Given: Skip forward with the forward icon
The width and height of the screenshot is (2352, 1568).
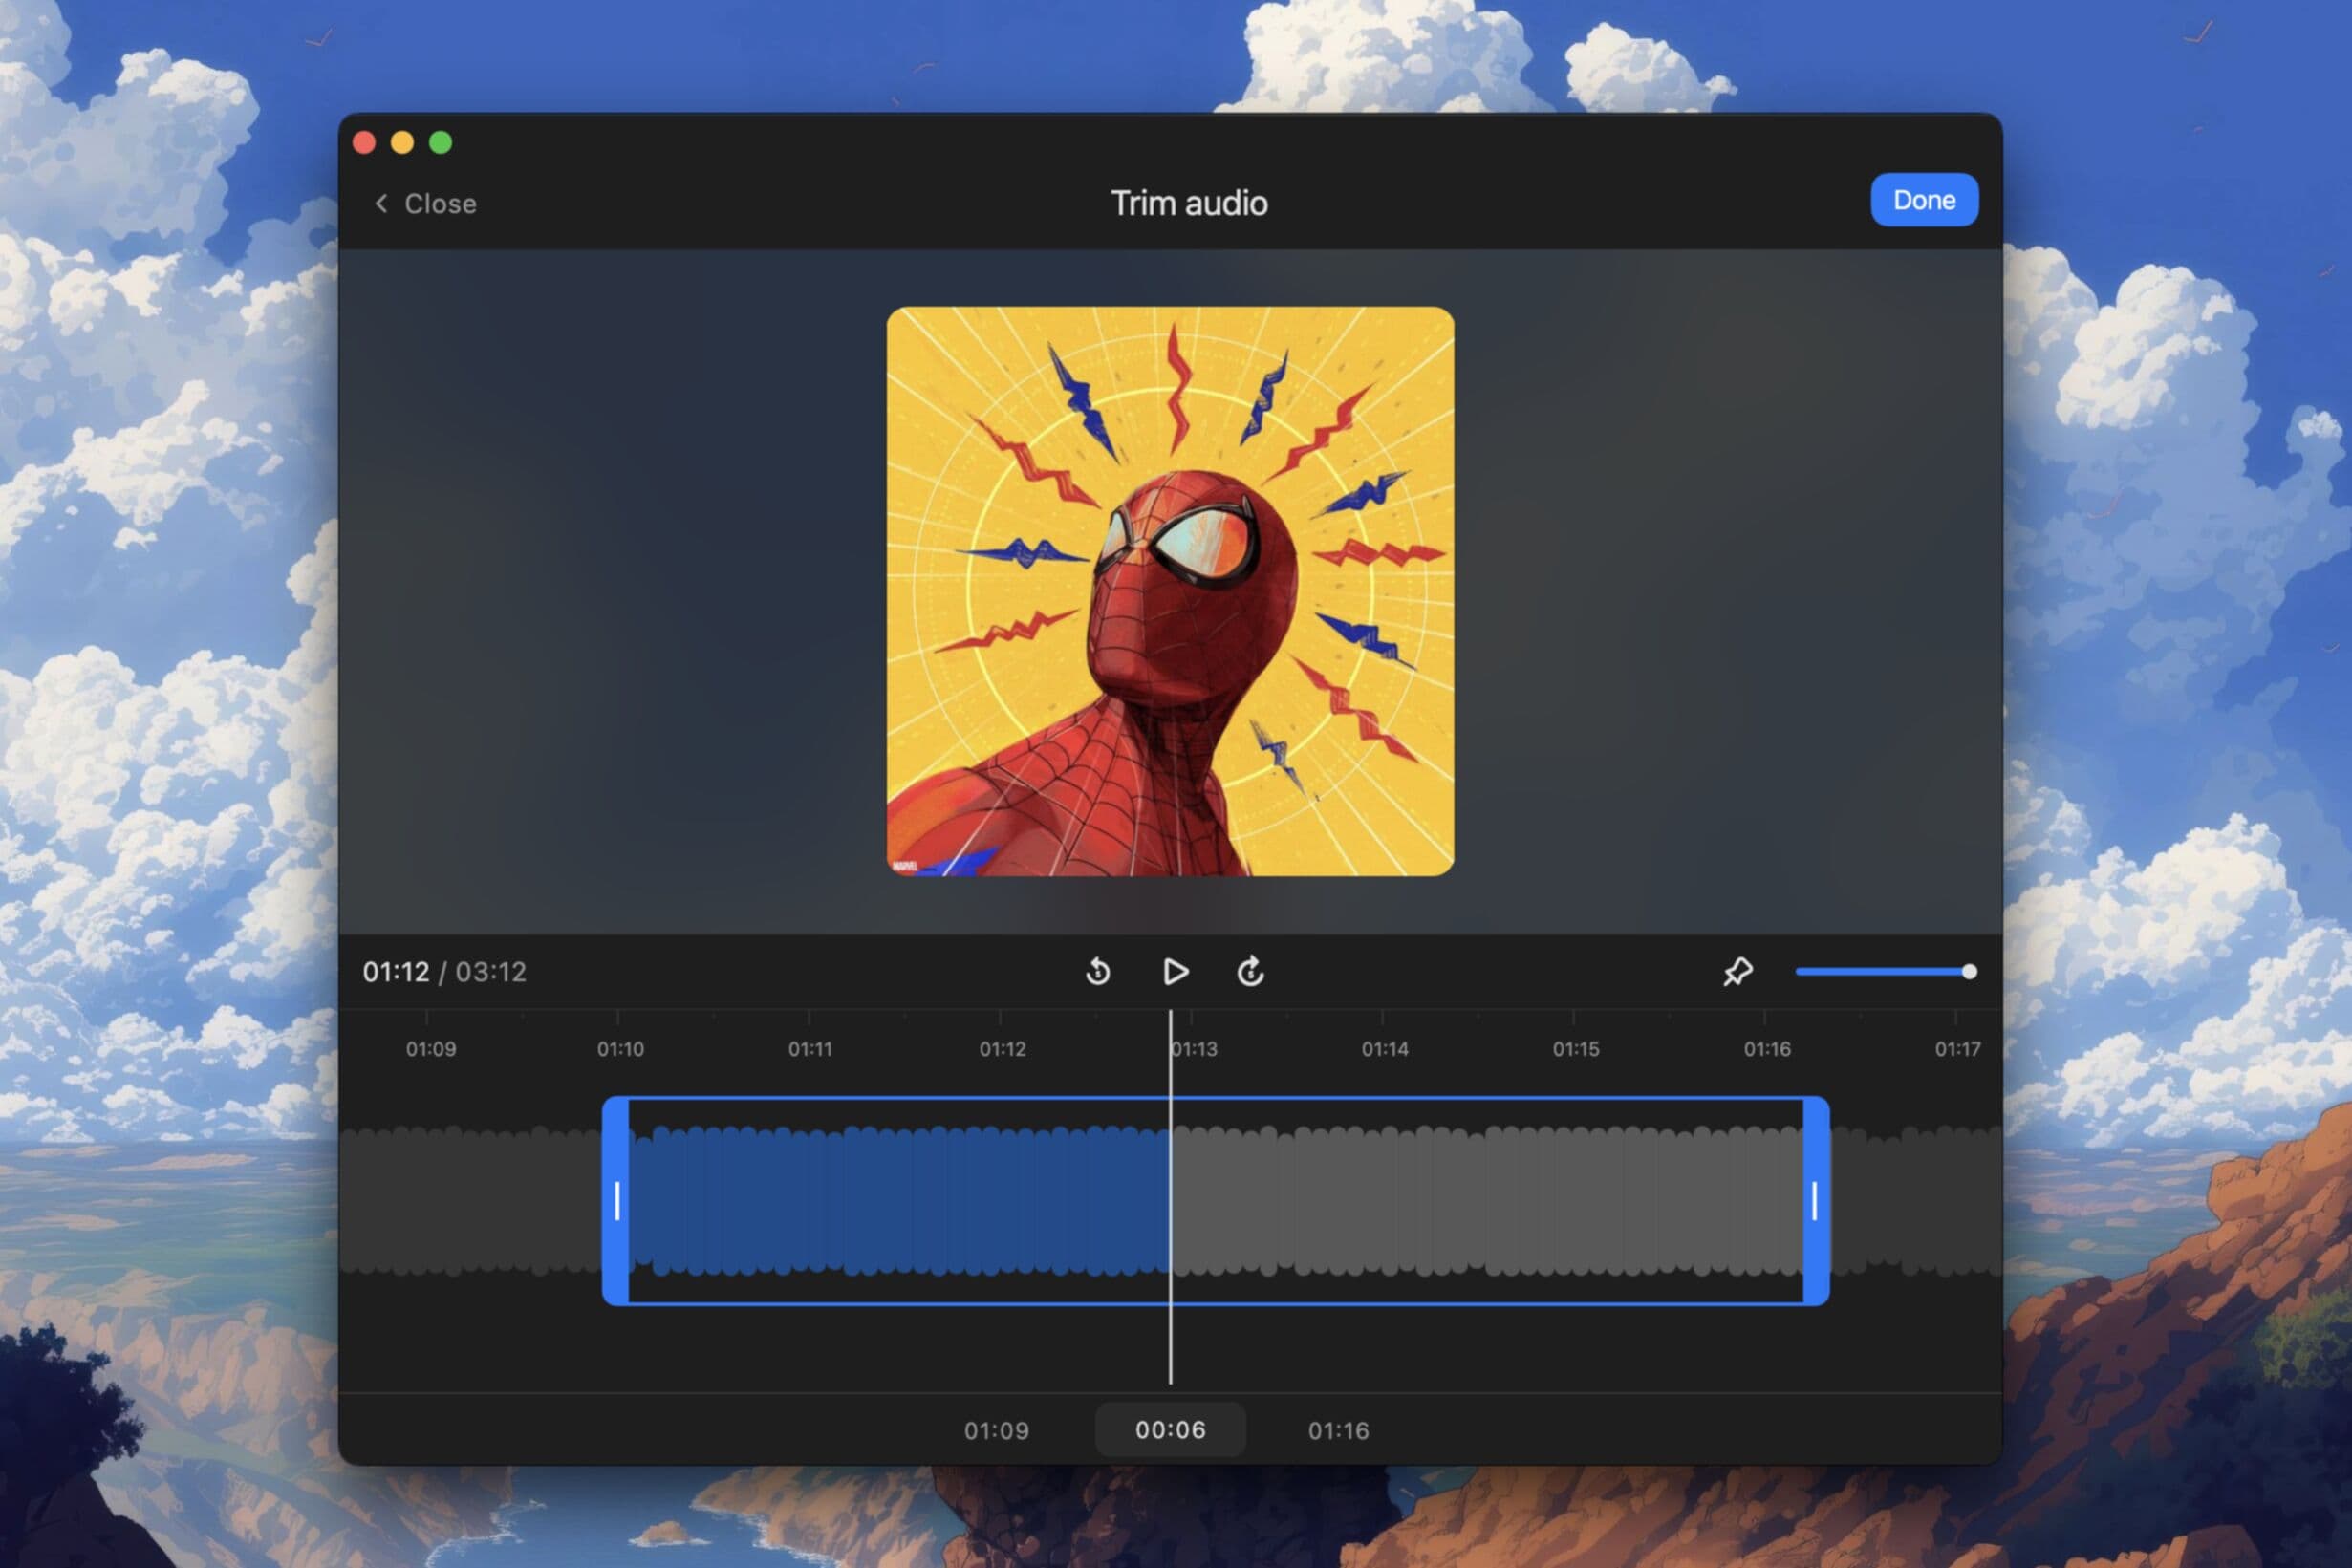Looking at the screenshot, I should pyautogui.click(x=1250, y=972).
